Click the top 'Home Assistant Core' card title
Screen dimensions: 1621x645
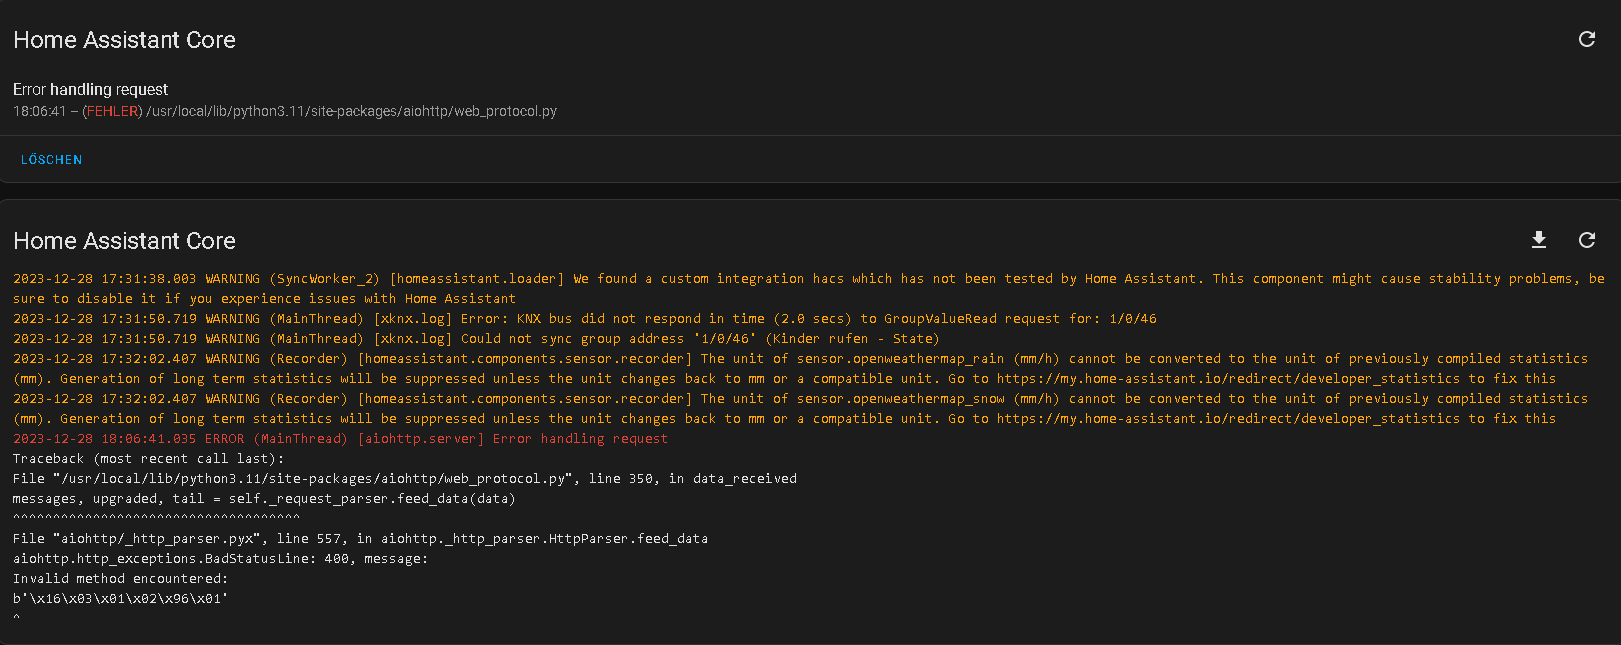coord(125,40)
